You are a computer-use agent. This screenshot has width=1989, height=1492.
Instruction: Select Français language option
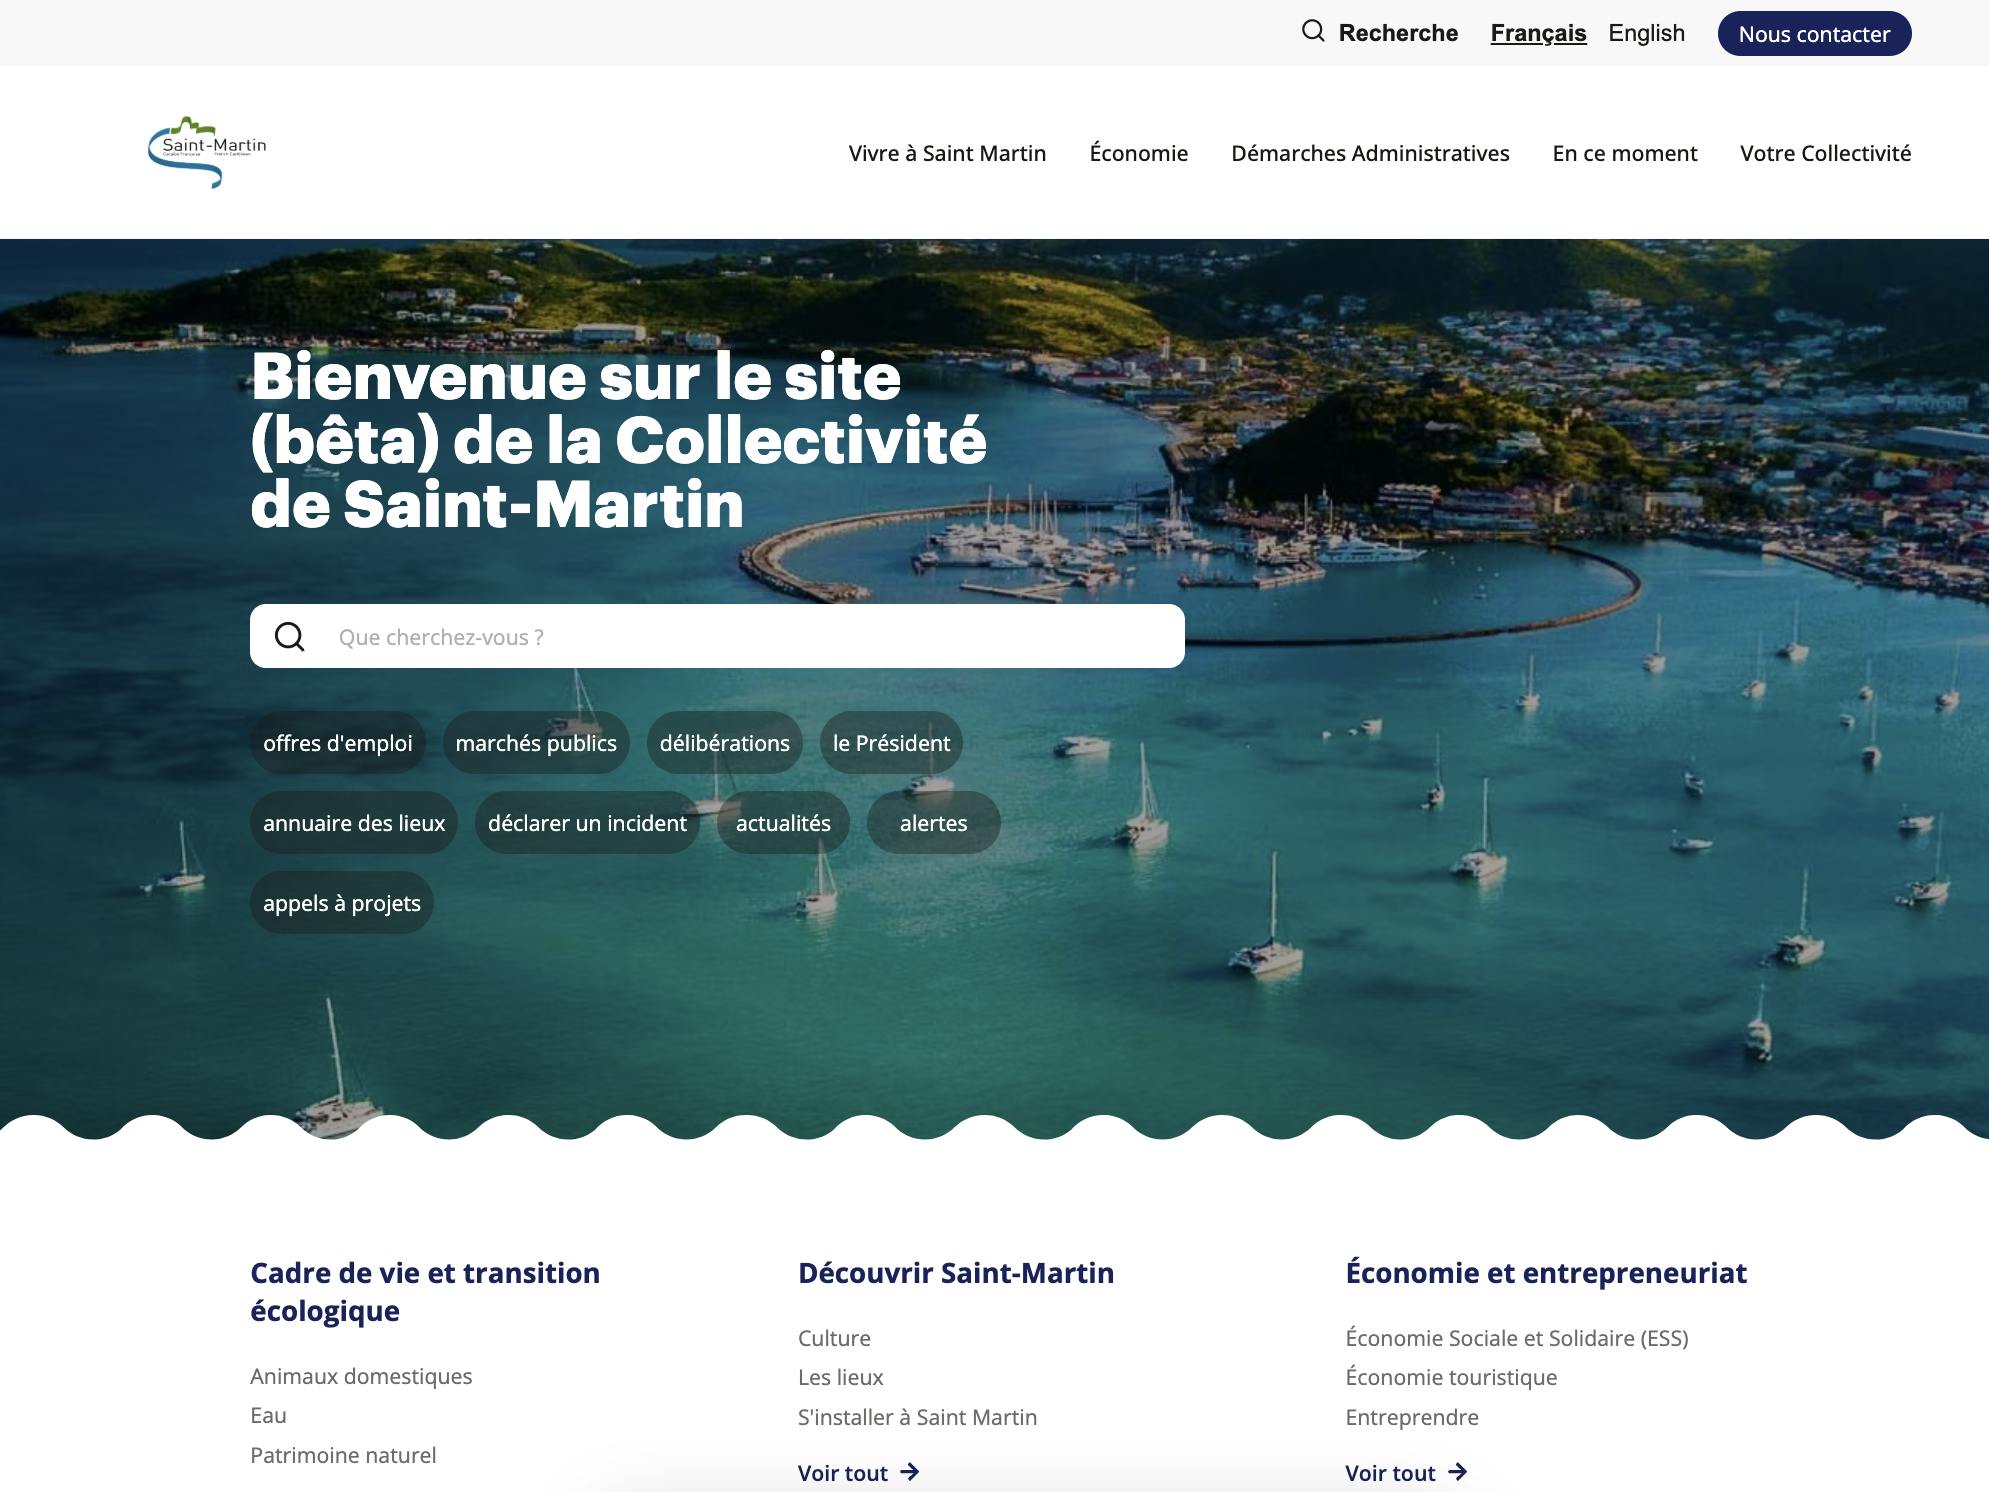(1537, 33)
